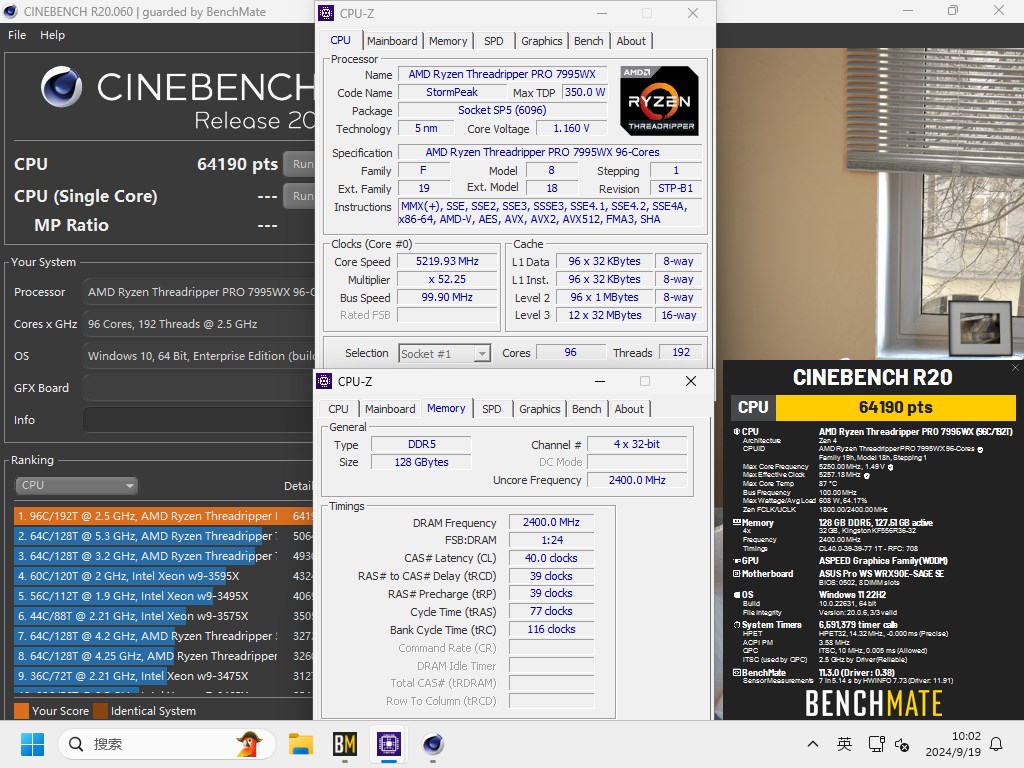Click the Memory Size 128 GBytes value
The height and width of the screenshot is (768, 1024).
[421, 462]
